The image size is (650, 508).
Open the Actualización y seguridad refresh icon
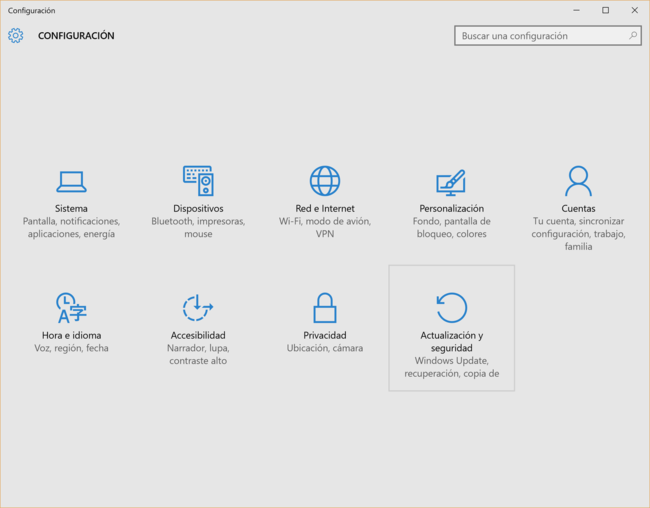tap(451, 308)
